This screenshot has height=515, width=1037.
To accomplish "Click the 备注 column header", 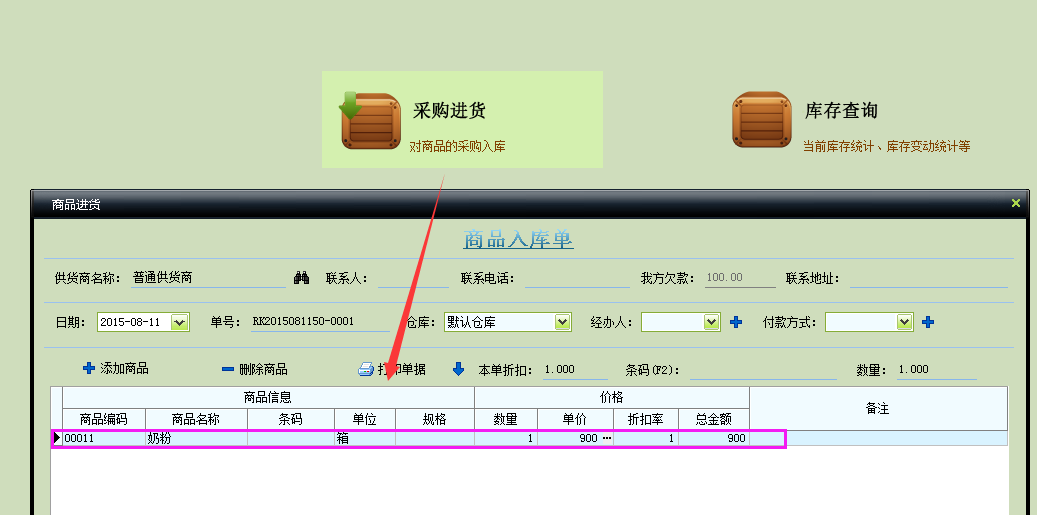I will tap(878, 409).
